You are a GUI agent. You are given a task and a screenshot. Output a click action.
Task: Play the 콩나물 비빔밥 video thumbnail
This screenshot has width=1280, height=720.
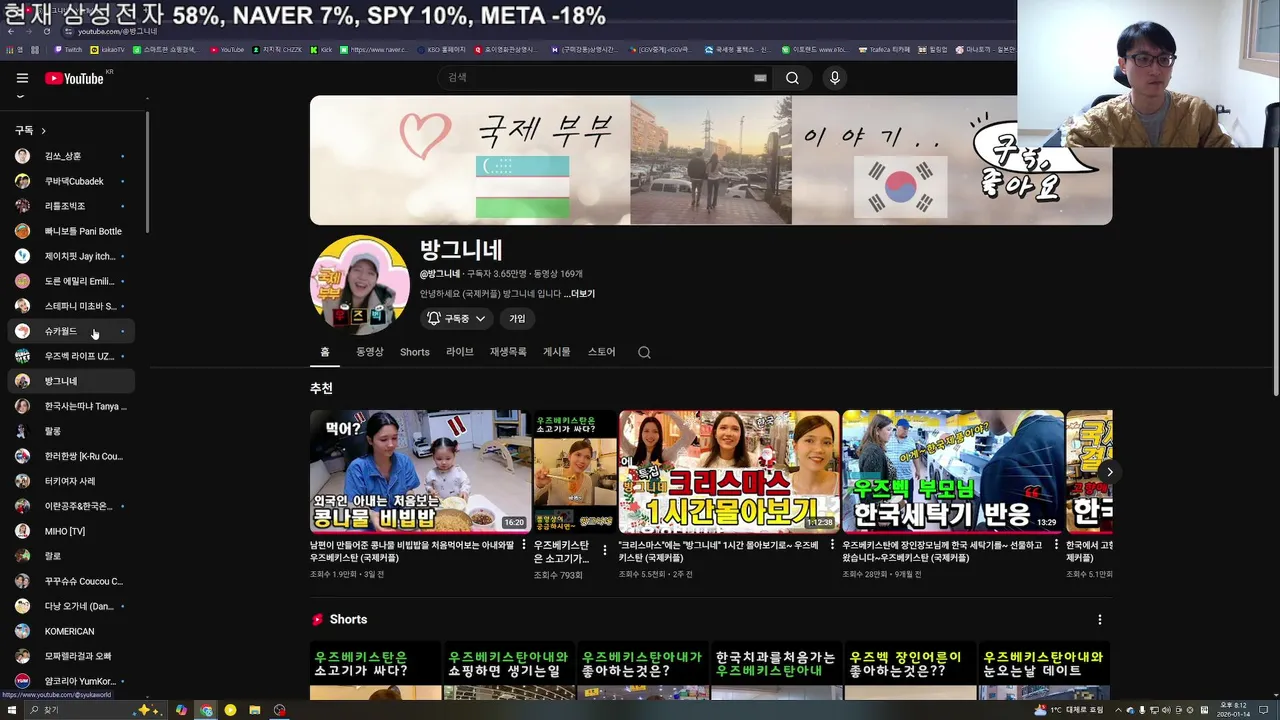coord(420,471)
